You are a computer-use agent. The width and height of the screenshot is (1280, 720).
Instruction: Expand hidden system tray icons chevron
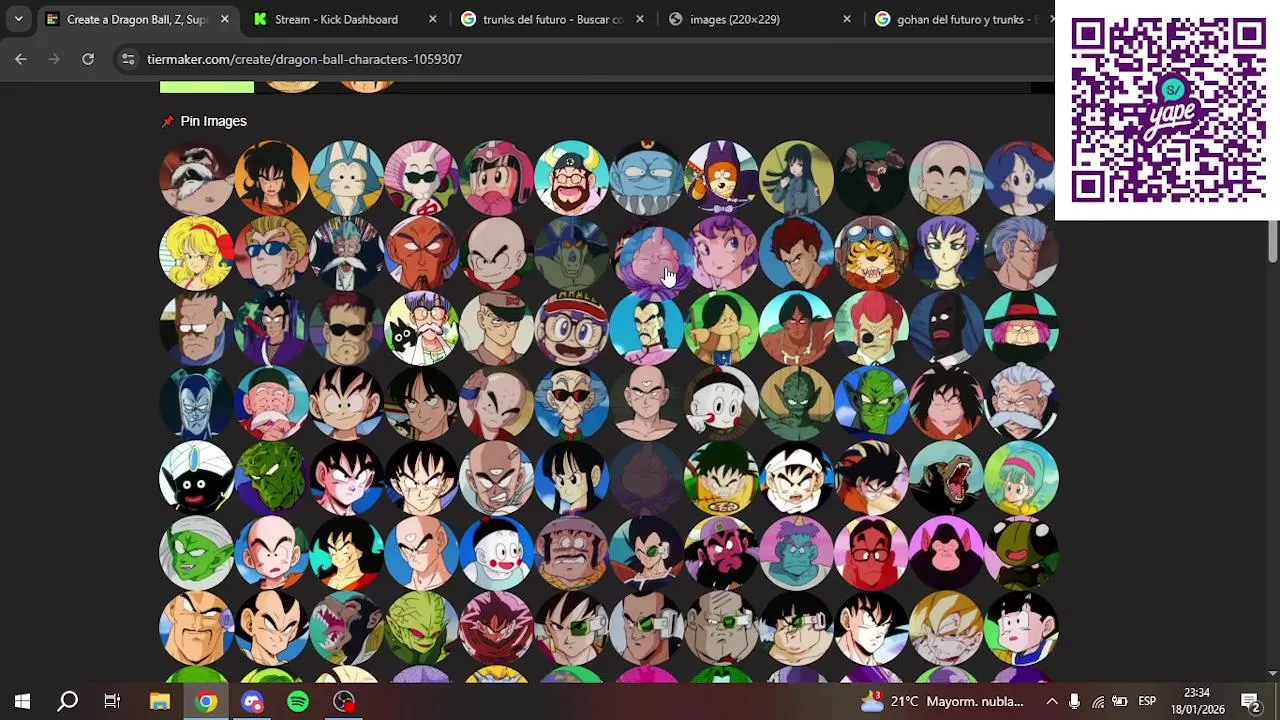pos(1052,701)
